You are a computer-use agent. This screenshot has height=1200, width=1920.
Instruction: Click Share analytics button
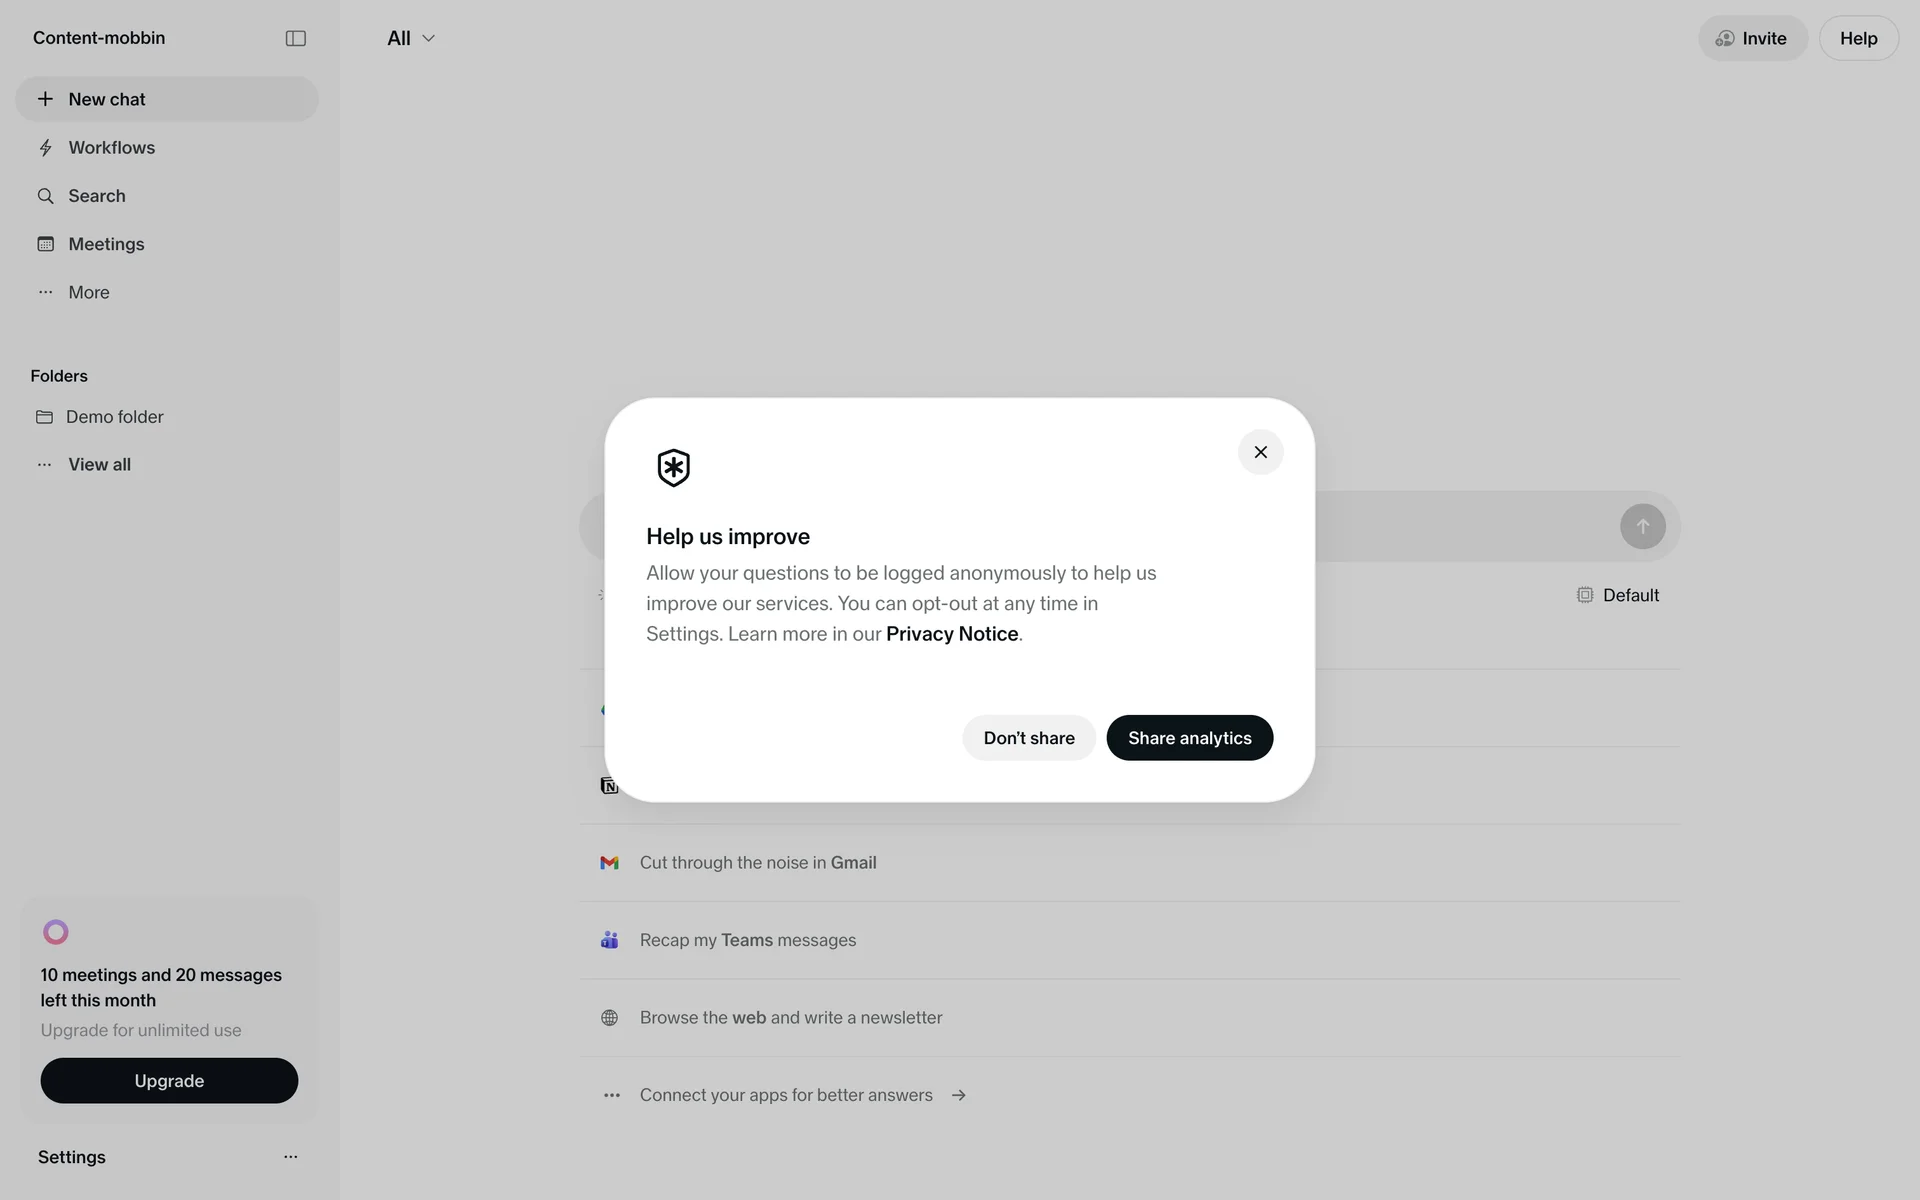click(1189, 738)
